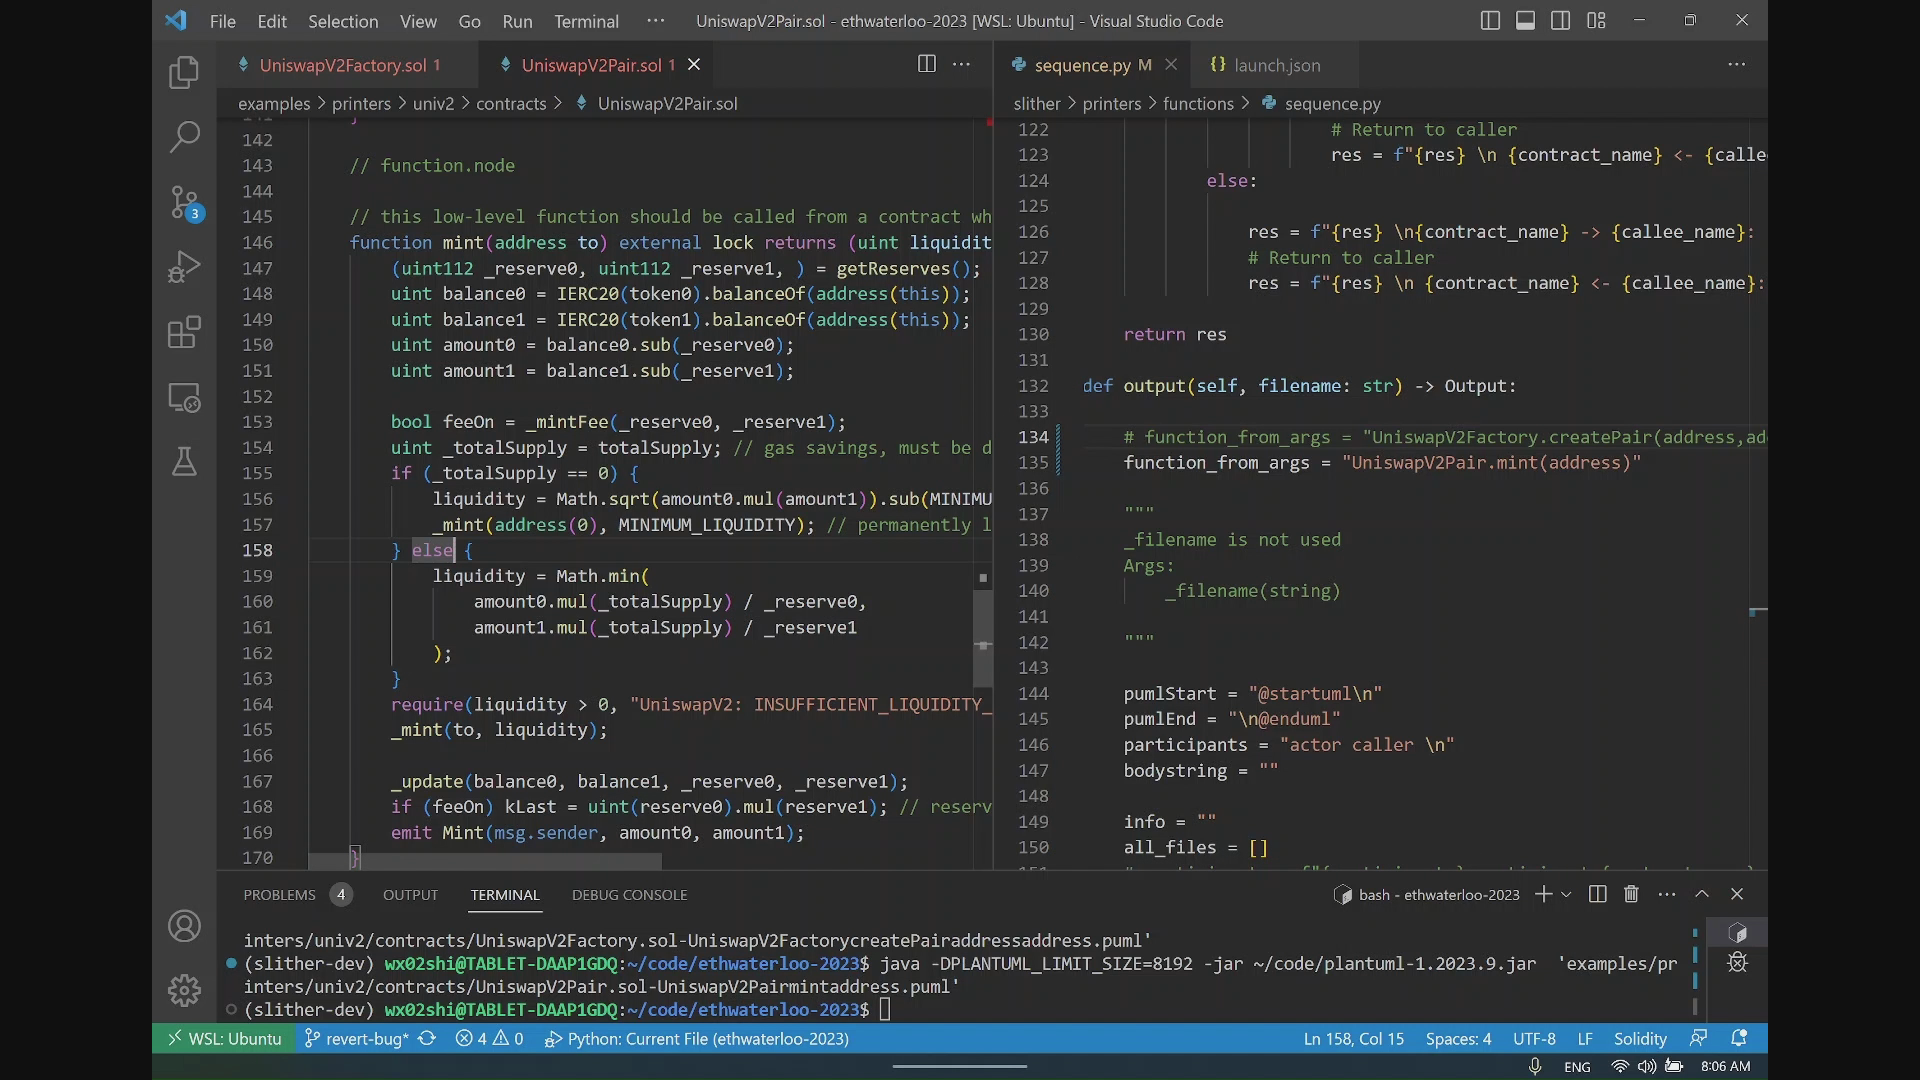Close the bottom panel
Screen dimensions: 1920x1080
pyautogui.click(x=1737, y=894)
